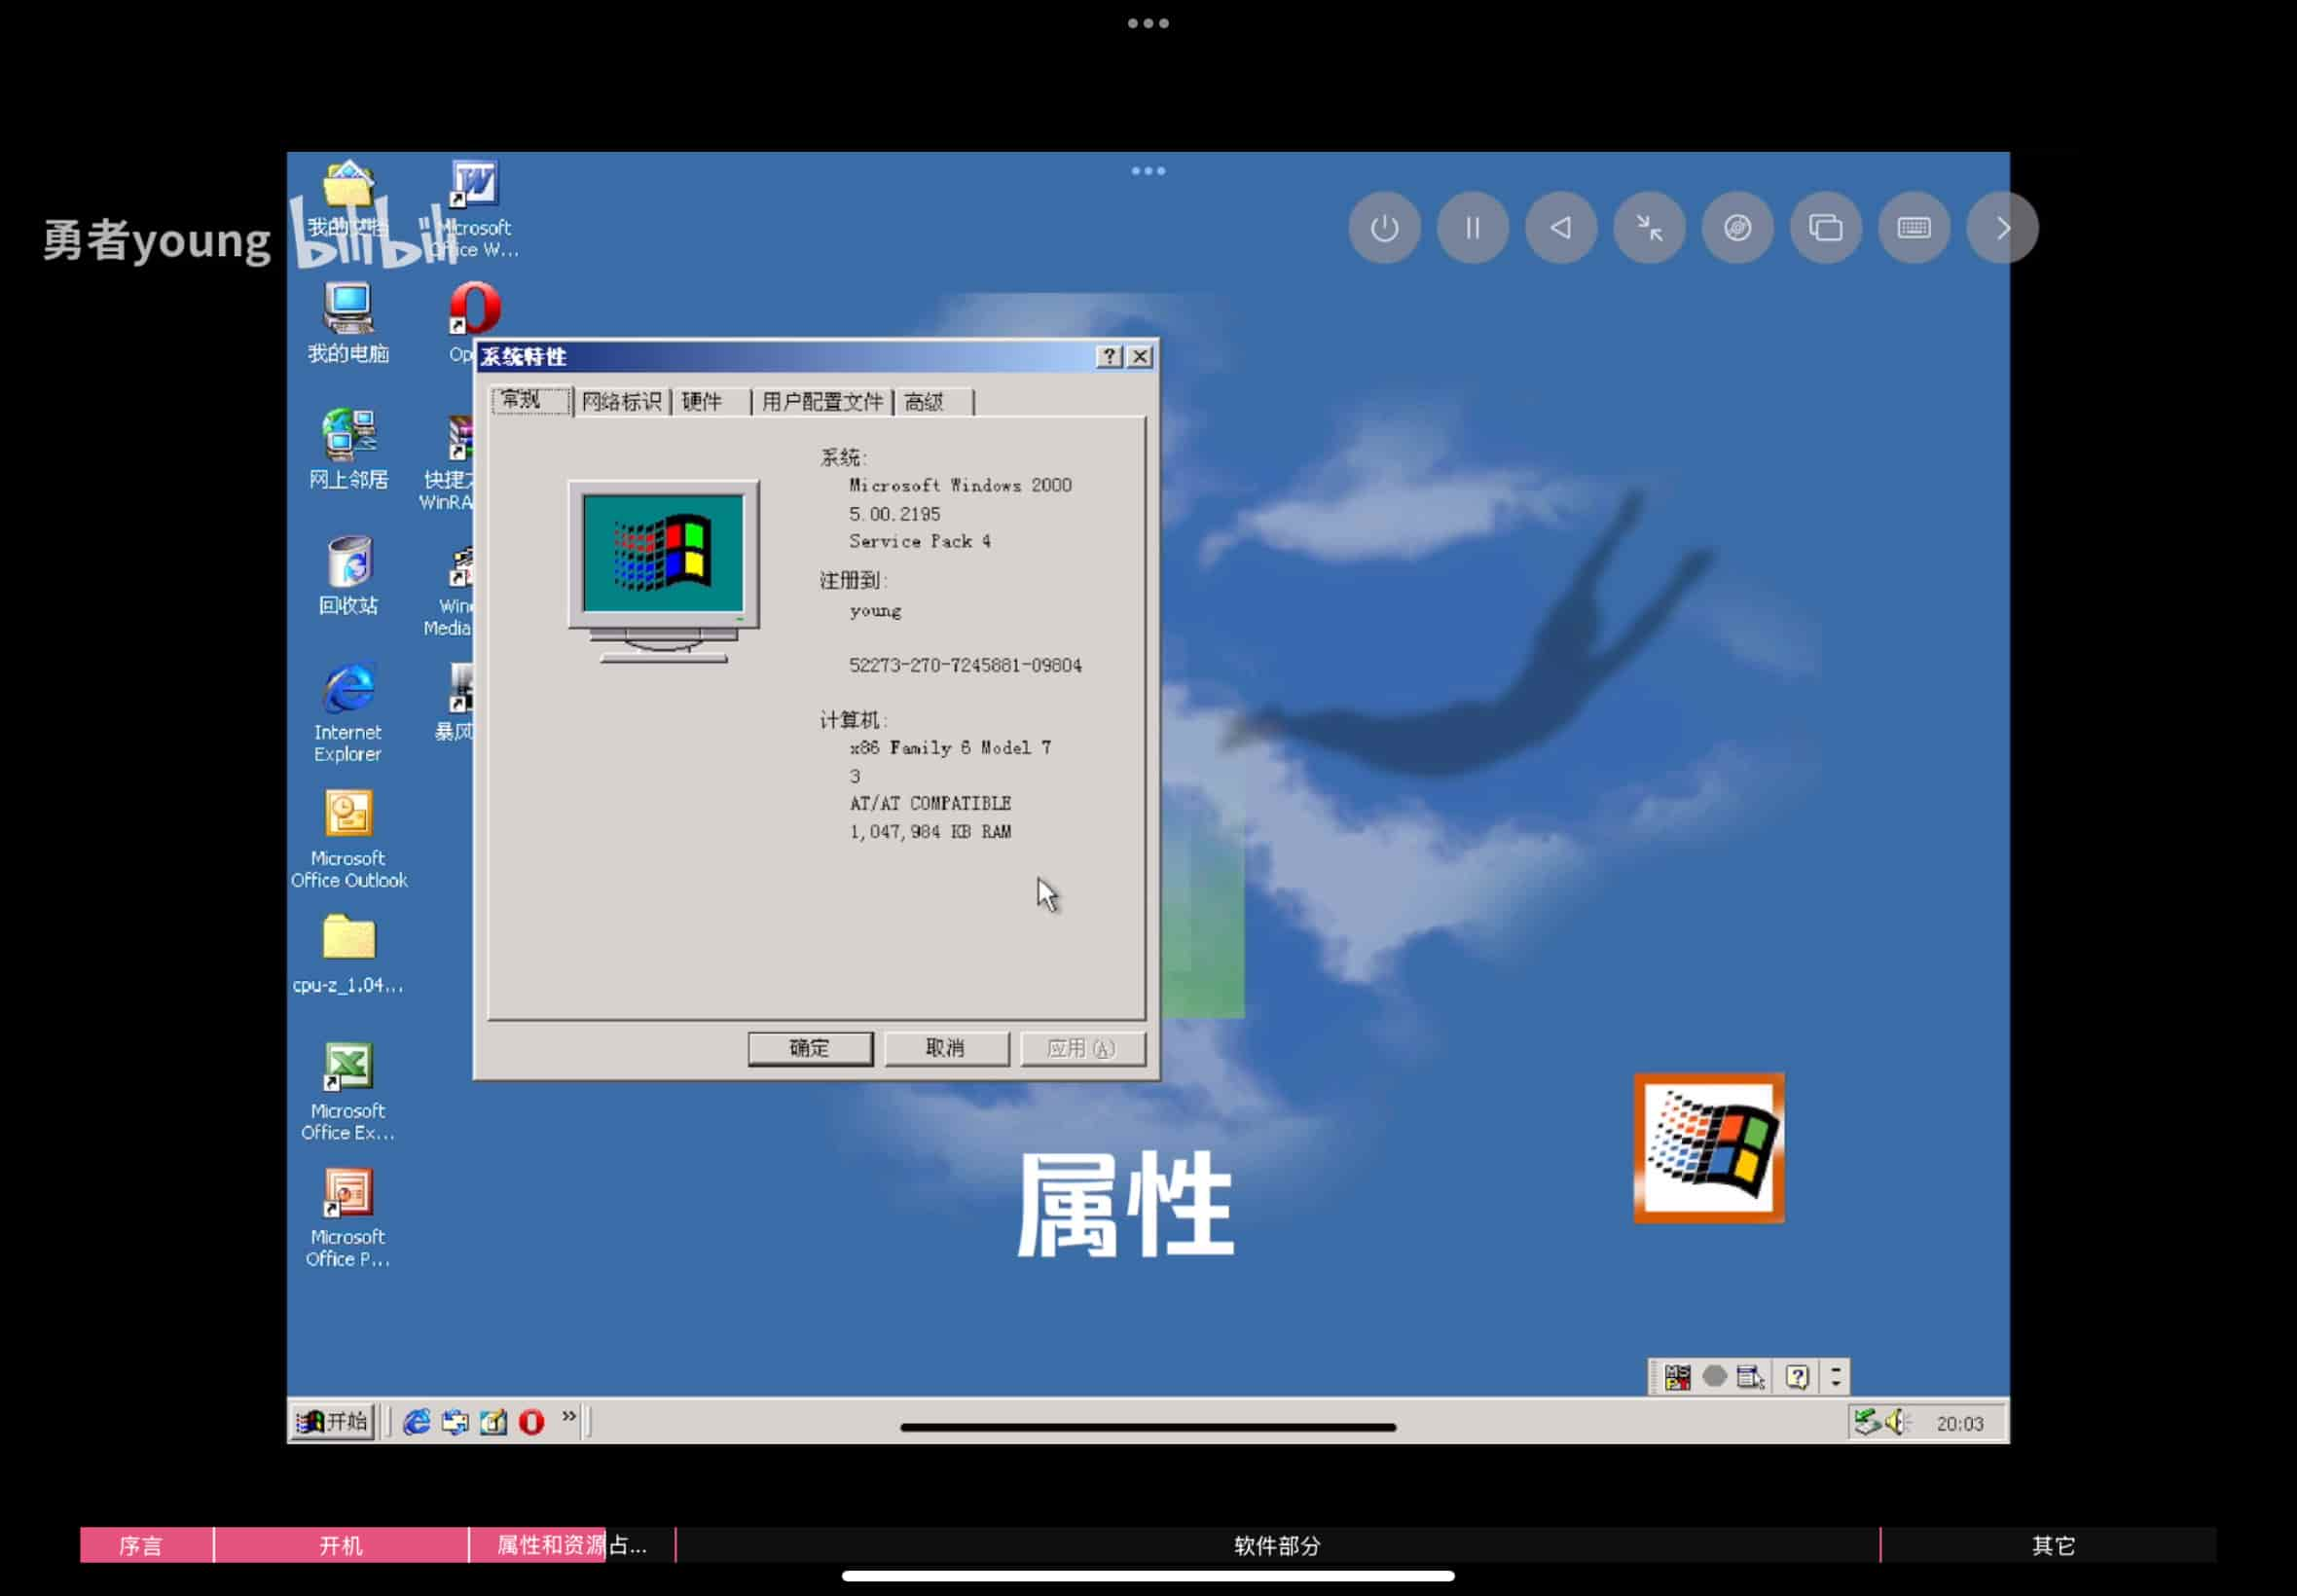2297x1596 pixels.
Task: Click the version text "5.00.2195"
Action: [x=894, y=514]
